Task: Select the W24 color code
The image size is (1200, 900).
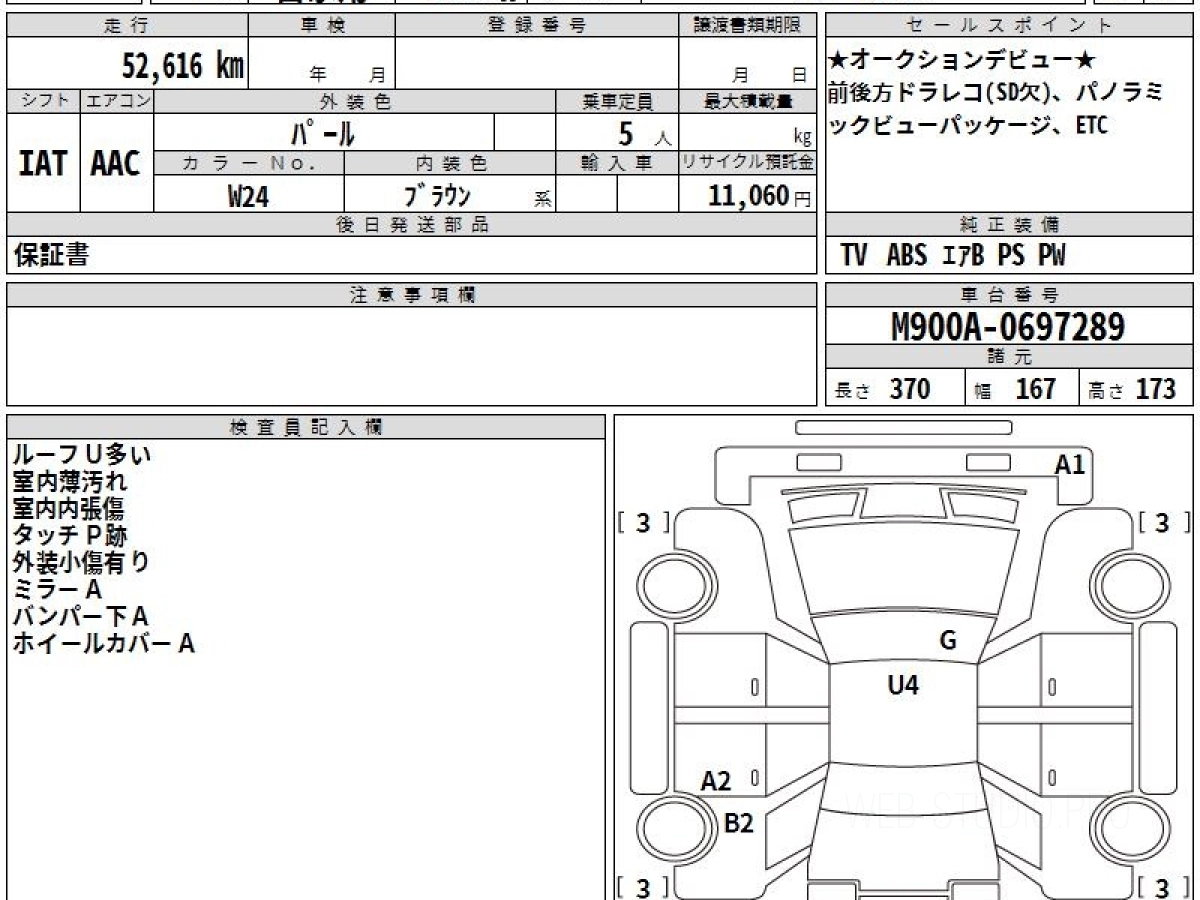Action: pos(248,196)
